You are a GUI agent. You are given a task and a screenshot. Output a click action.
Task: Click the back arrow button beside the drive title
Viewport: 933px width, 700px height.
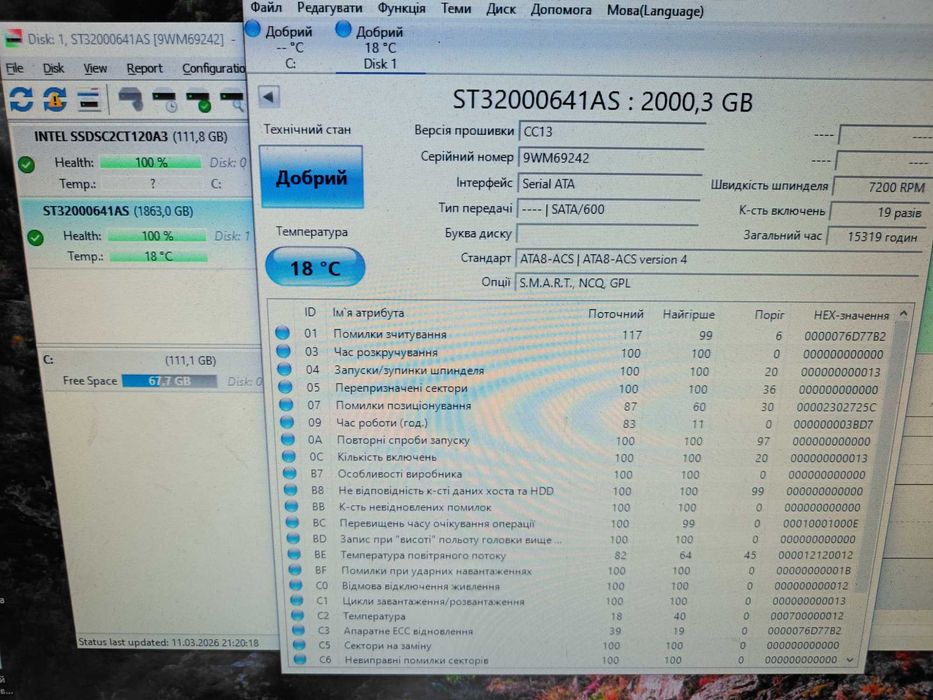click(x=269, y=96)
